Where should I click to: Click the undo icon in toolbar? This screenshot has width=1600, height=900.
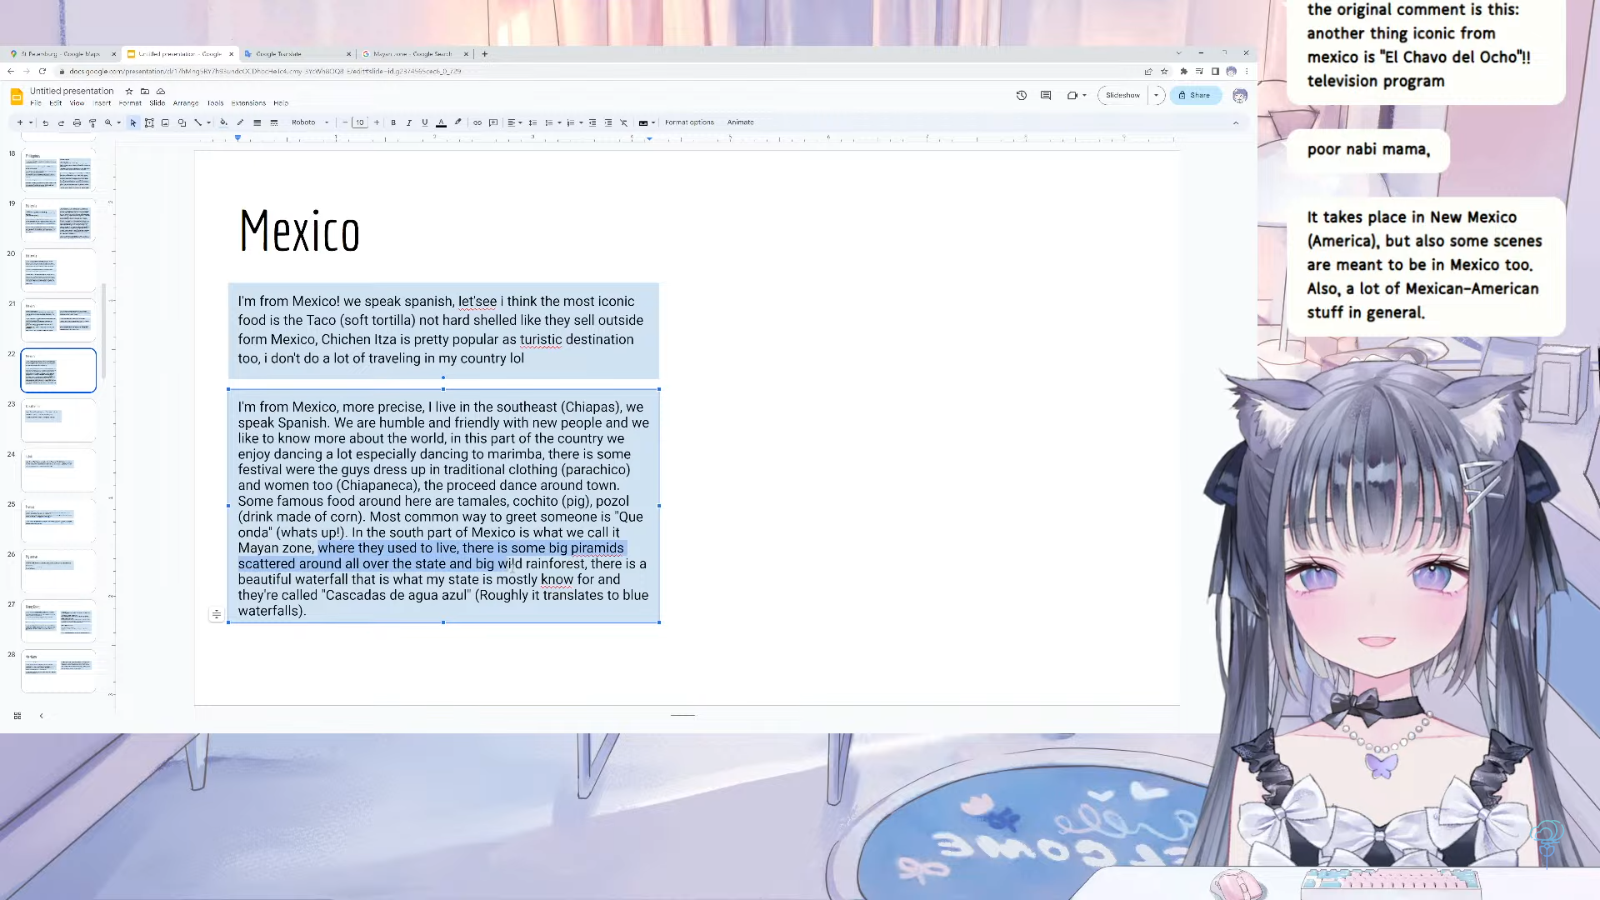[x=45, y=122]
